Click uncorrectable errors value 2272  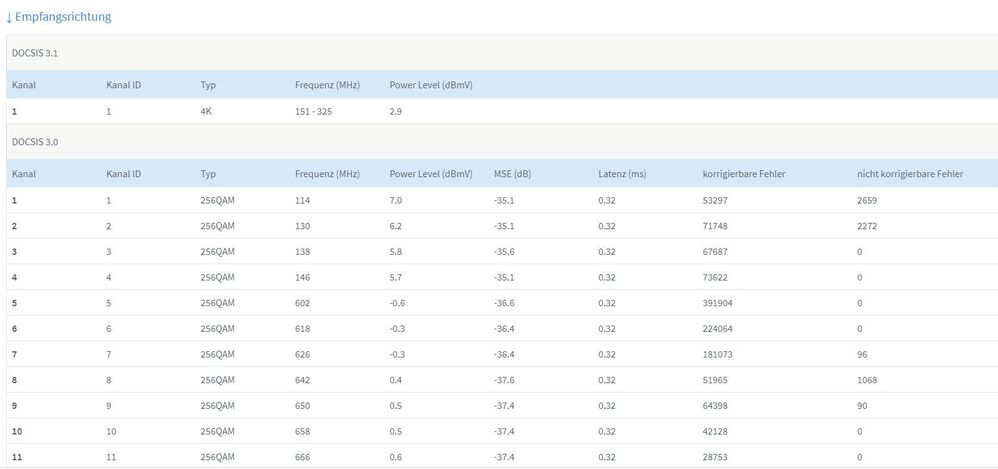pos(867,226)
